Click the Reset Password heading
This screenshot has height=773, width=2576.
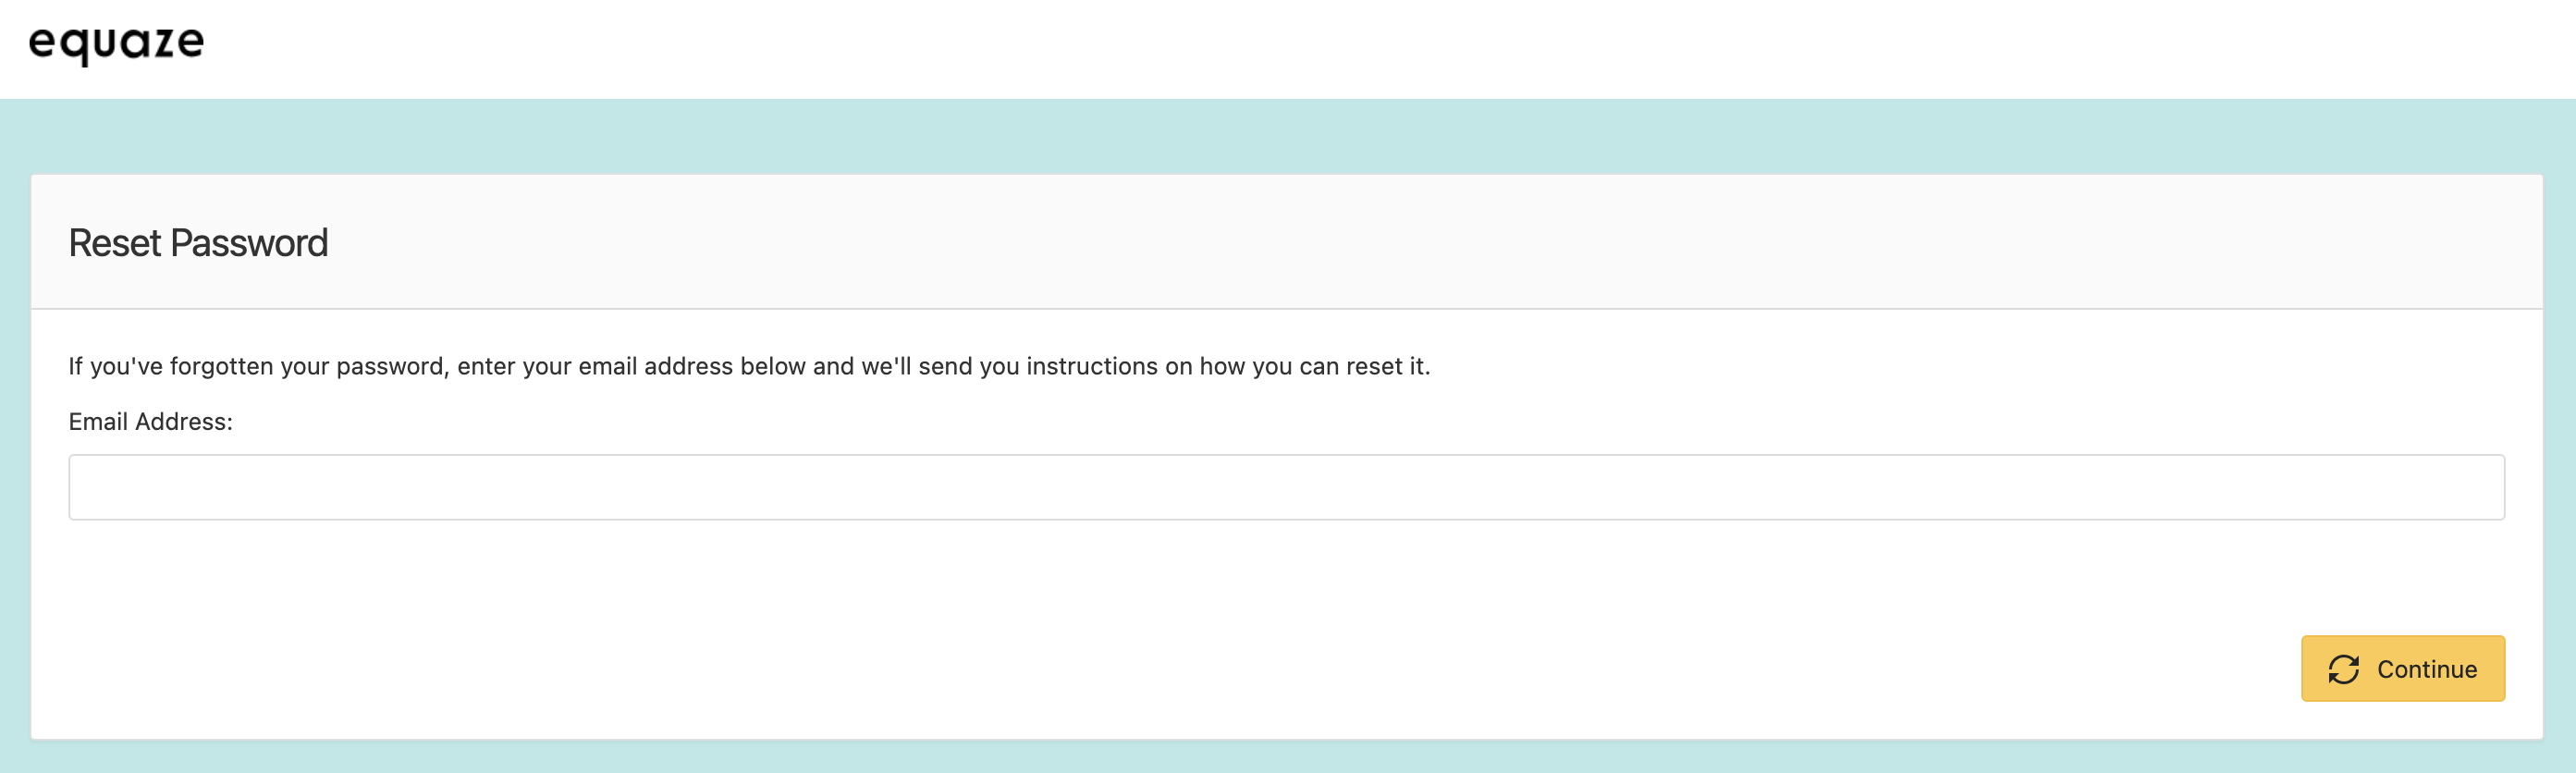198,243
